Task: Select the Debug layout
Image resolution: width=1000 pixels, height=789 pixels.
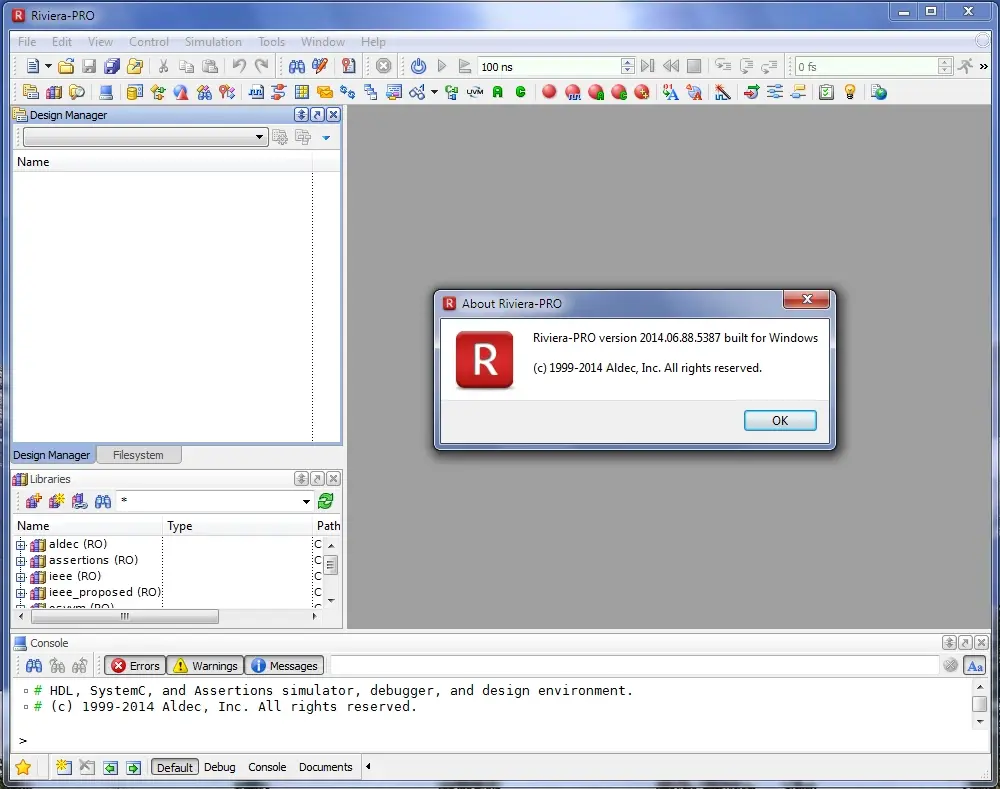Action: tap(219, 767)
